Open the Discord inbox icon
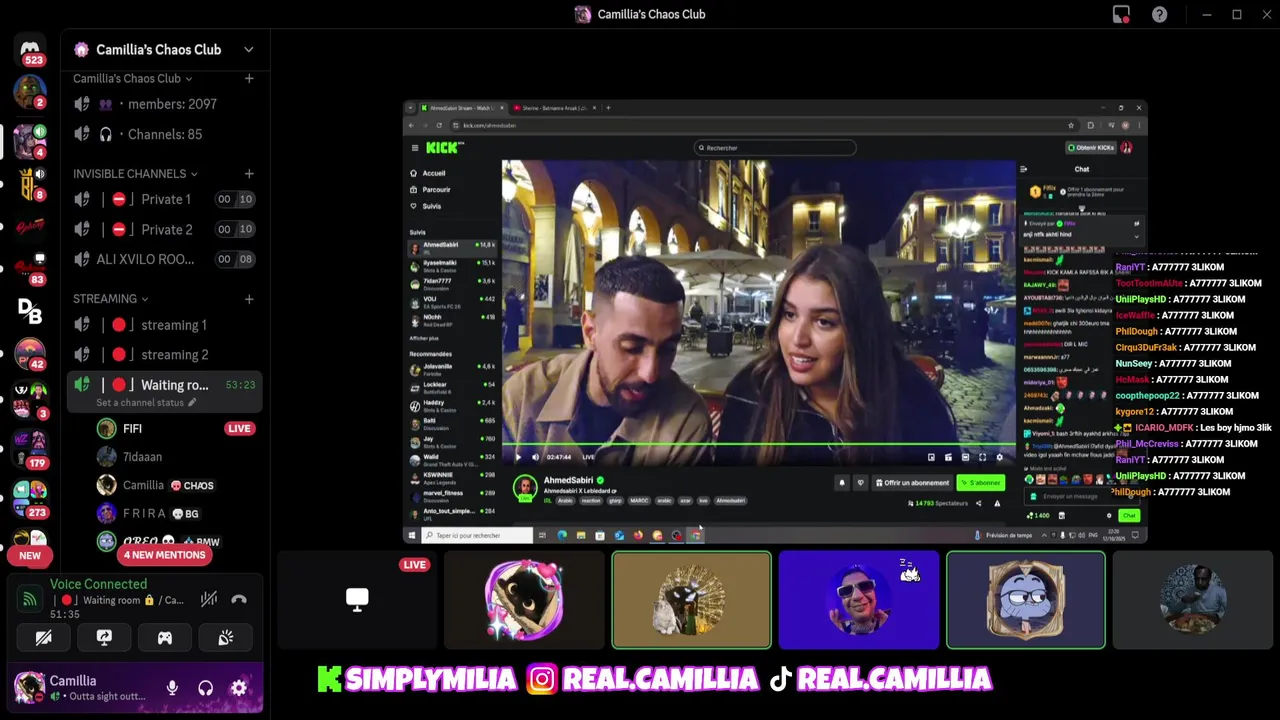 (1121, 14)
